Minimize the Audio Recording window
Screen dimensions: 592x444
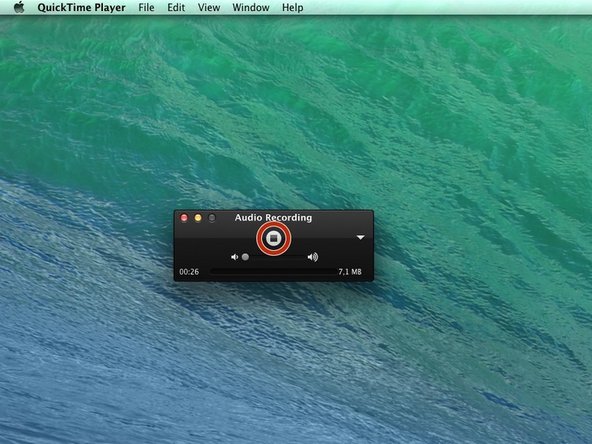point(198,218)
